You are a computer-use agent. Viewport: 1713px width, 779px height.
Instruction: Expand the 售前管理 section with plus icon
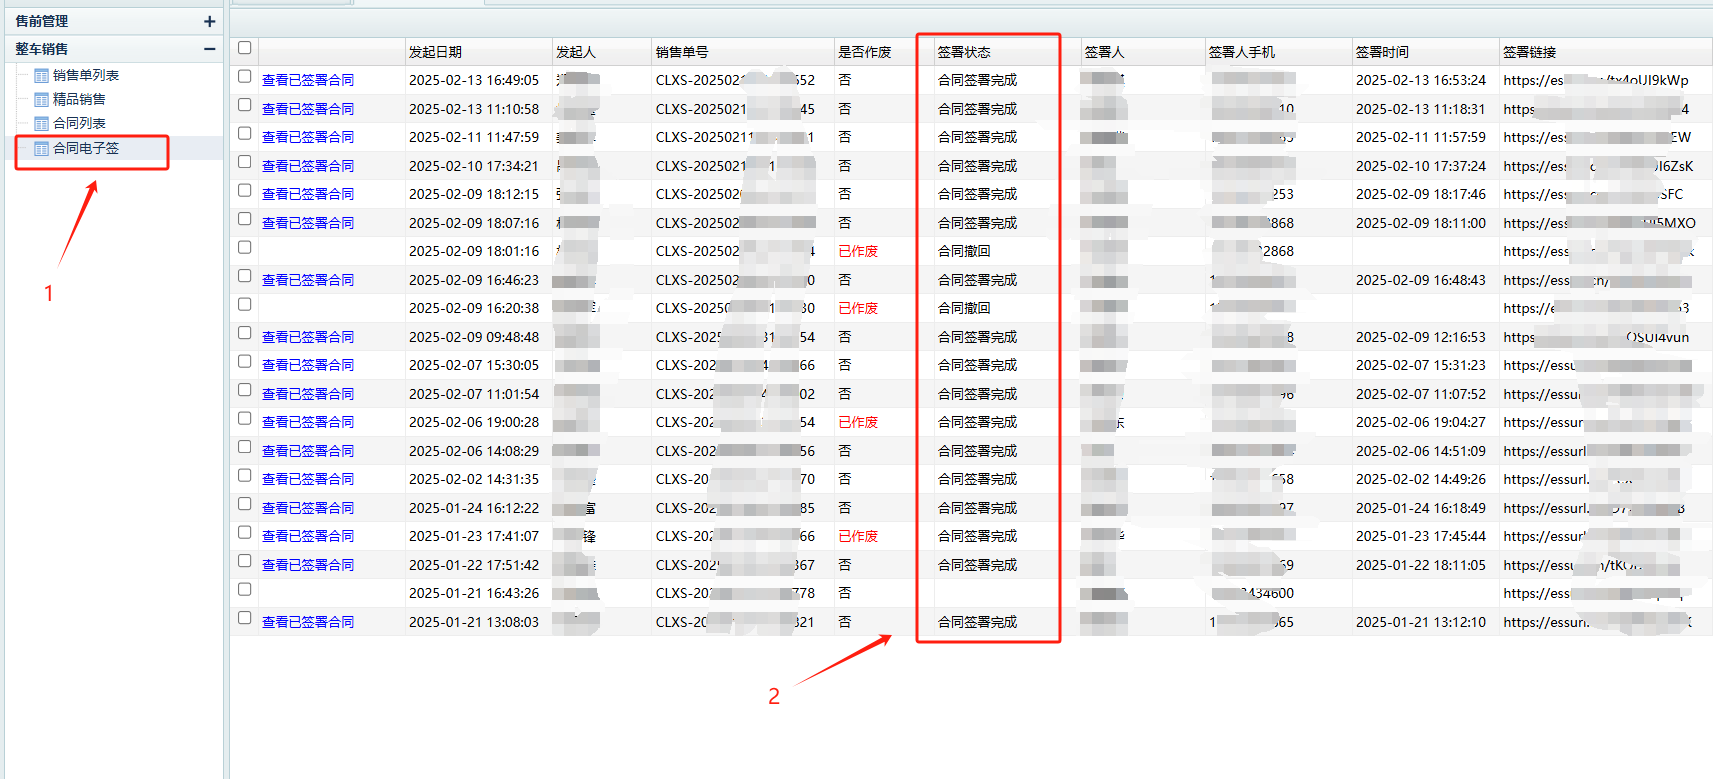(209, 21)
